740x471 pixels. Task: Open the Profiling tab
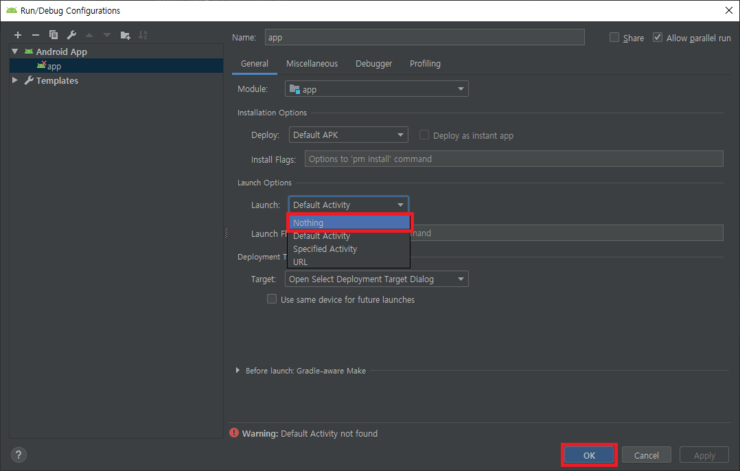[x=425, y=63]
